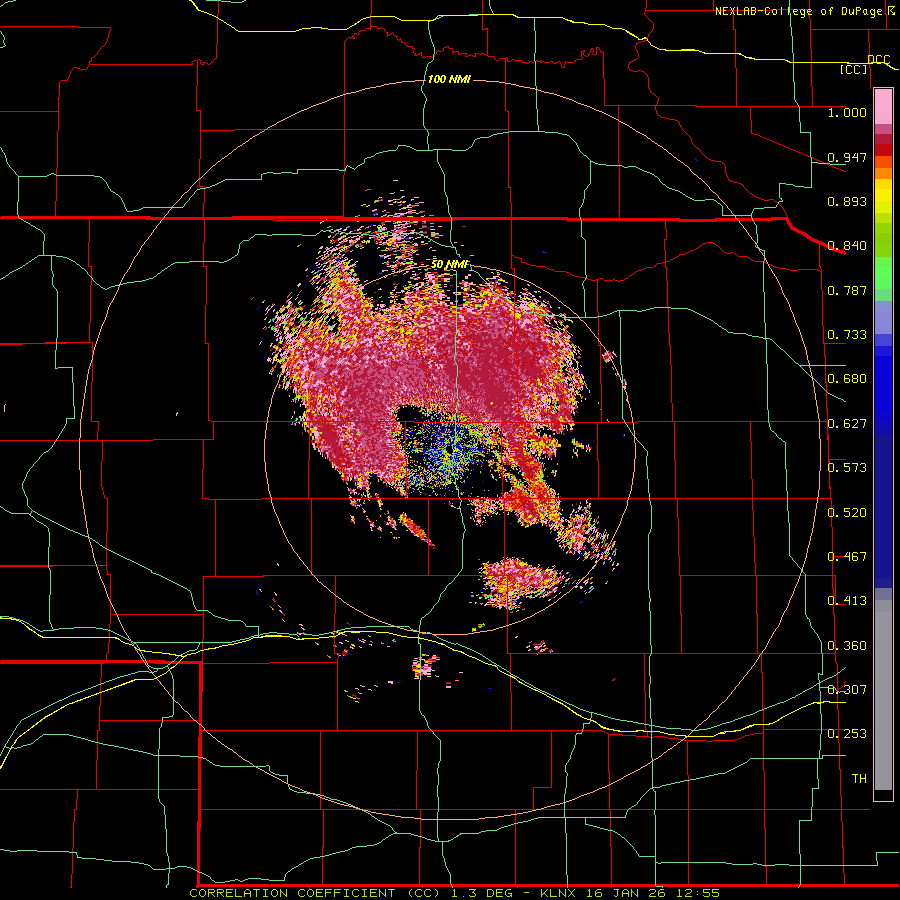Select the 0.307 scale value
The image size is (900, 900).
point(847,689)
